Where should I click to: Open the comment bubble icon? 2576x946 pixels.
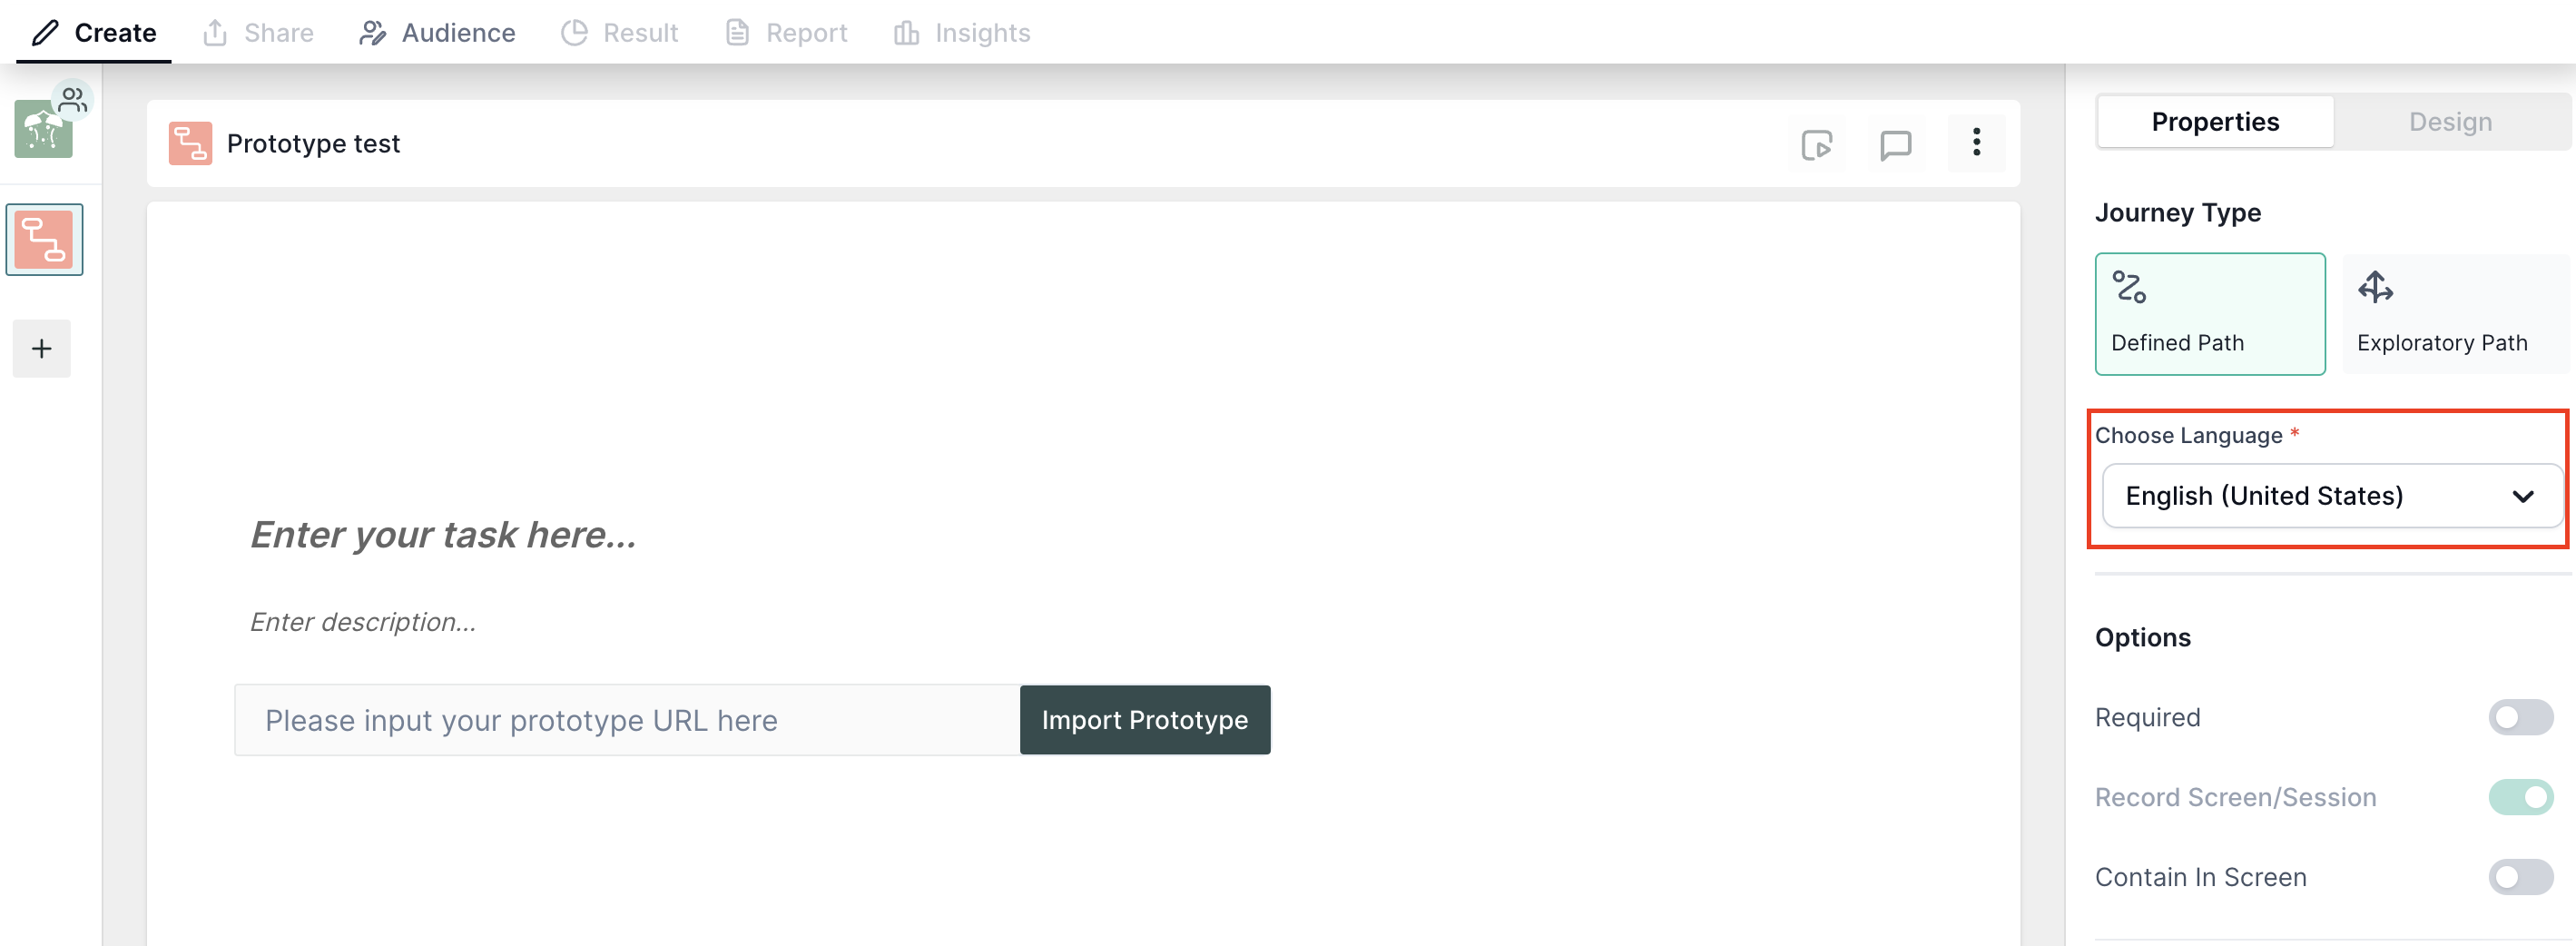coord(1895,144)
